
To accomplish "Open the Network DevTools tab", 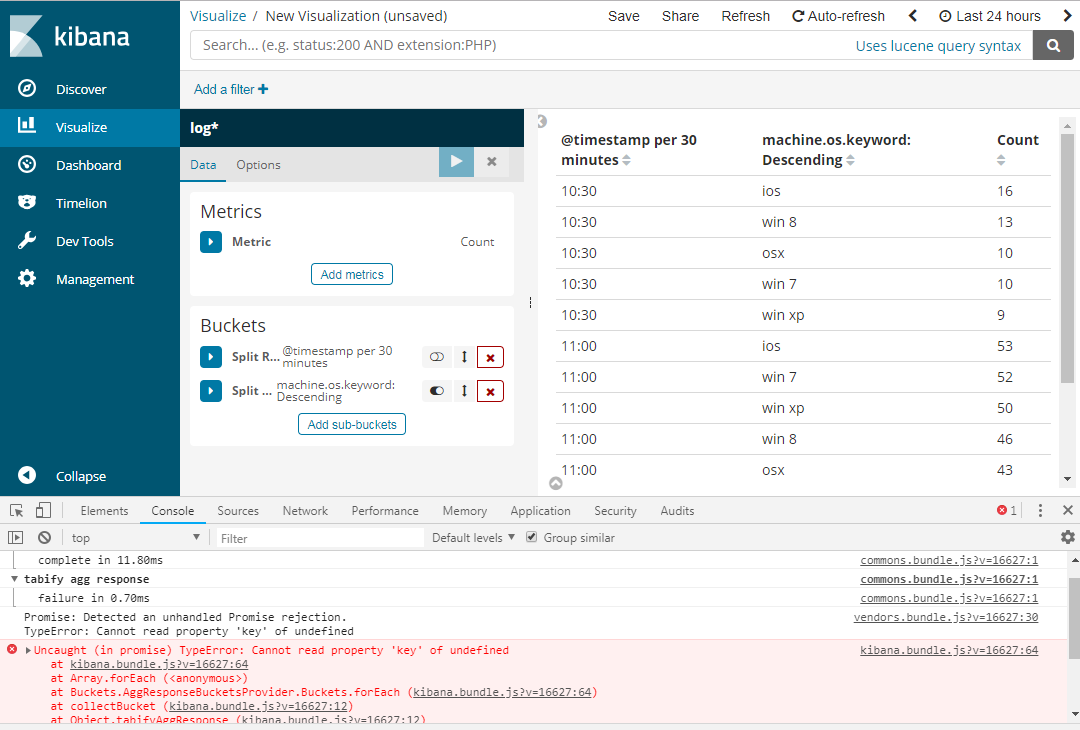I will tap(305, 510).
